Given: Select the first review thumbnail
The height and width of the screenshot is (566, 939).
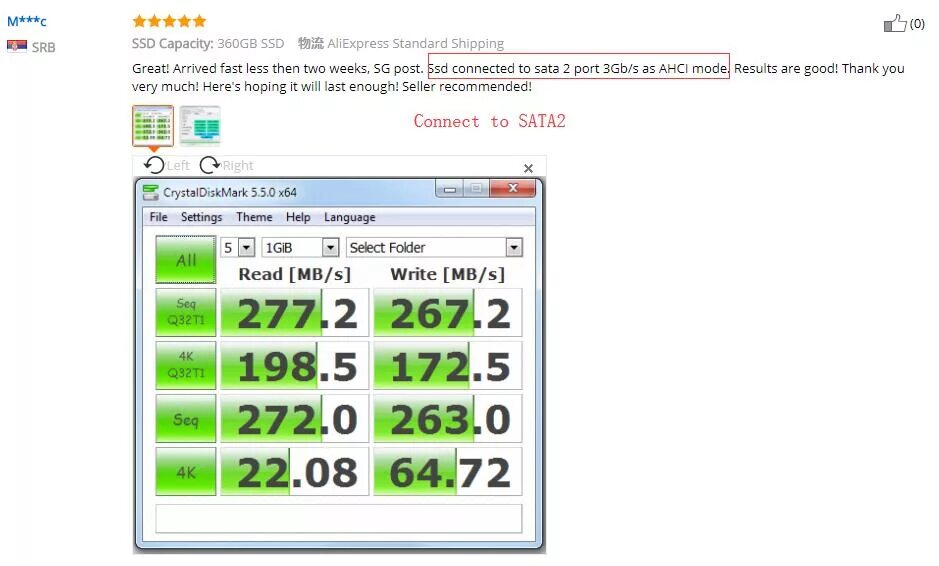Looking at the screenshot, I should click(153, 126).
